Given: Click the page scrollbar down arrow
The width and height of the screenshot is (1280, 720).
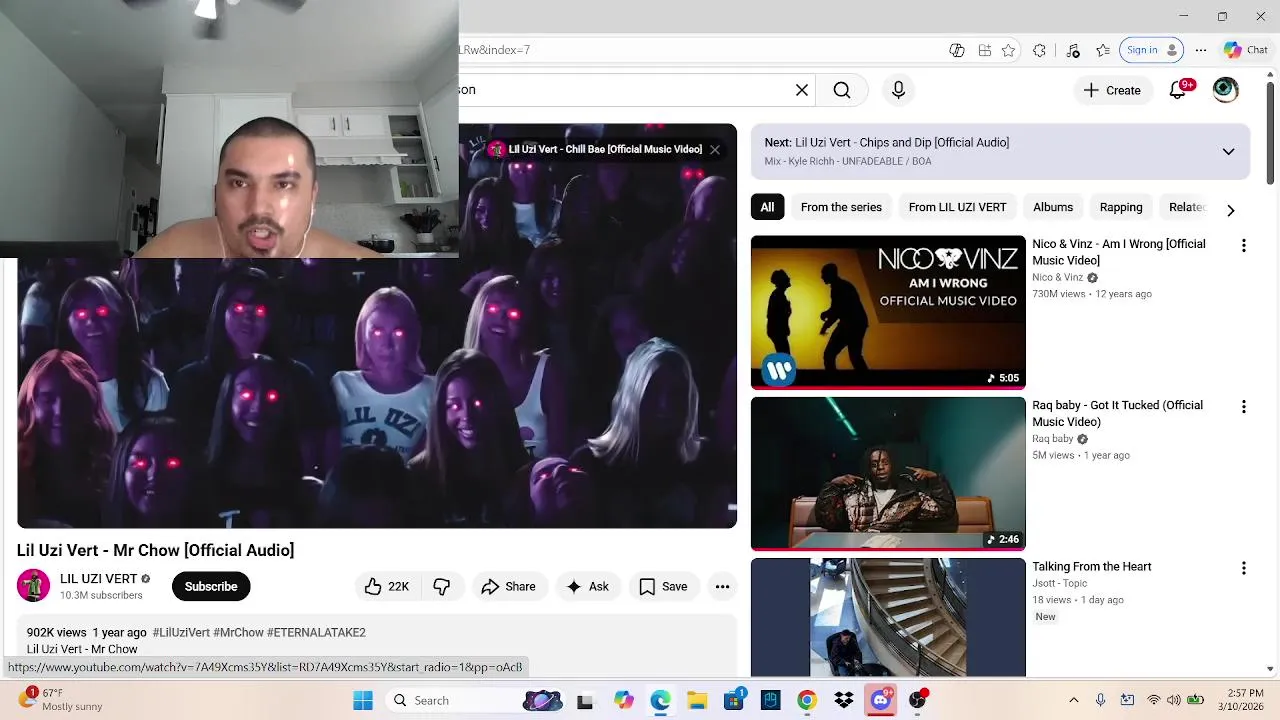Looking at the screenshot, I should [x=1271, y=669].
